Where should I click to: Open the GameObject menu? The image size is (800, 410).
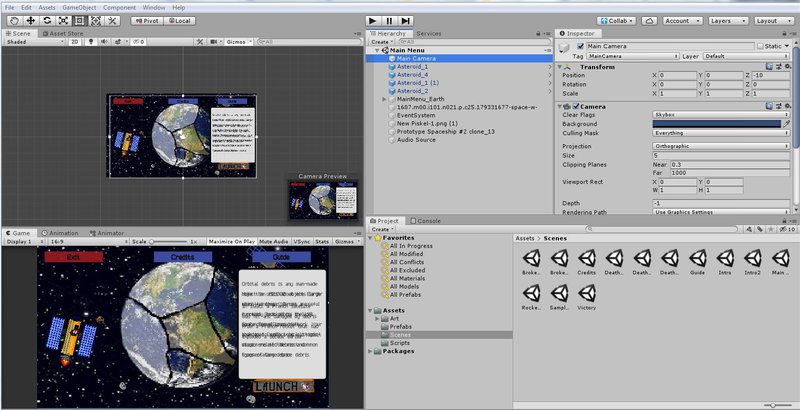(78, 7)
